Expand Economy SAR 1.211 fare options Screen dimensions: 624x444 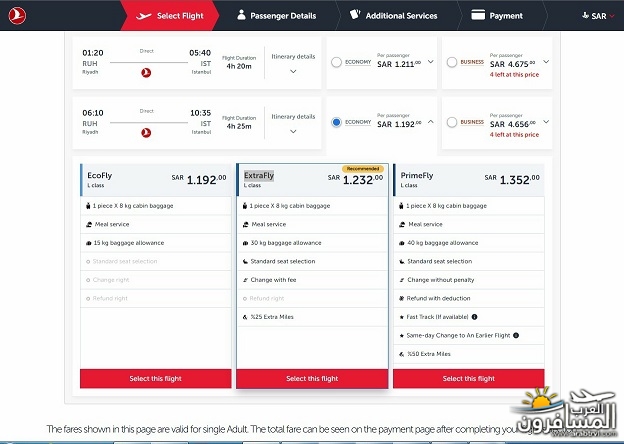coord(431,62)
